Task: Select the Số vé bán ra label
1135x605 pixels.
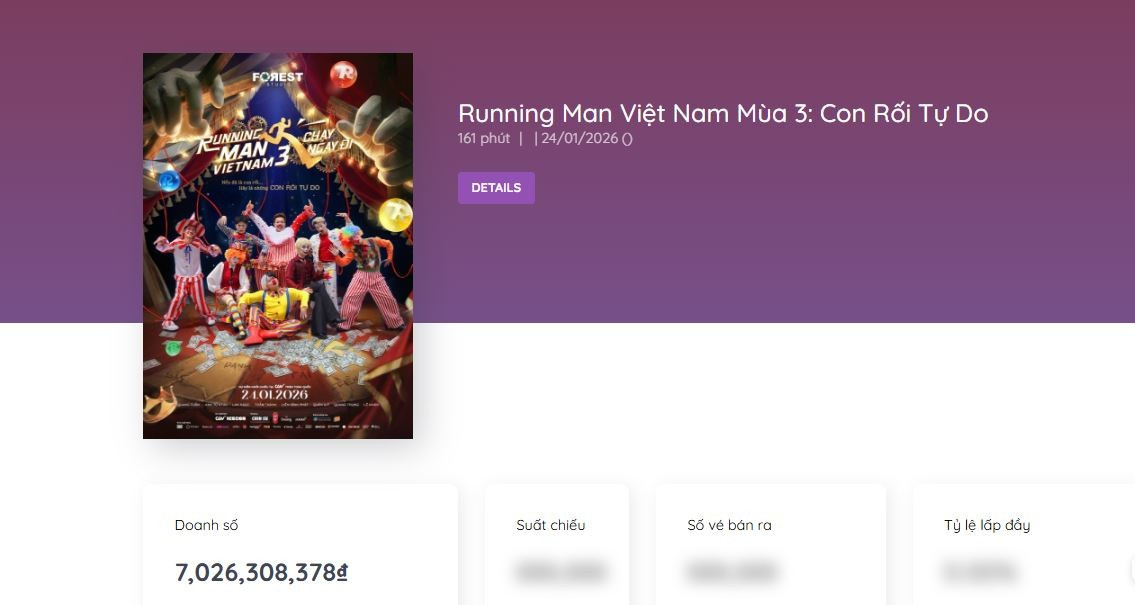Action: [730, 525]
